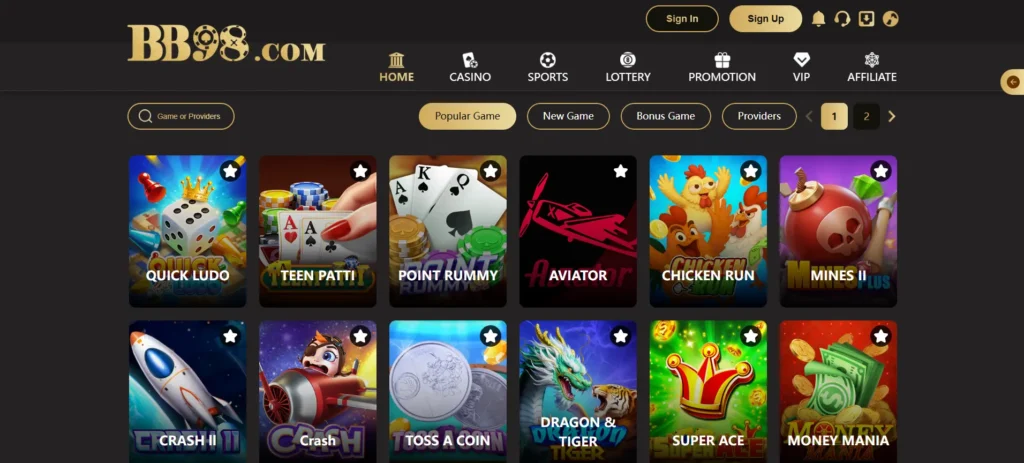Focus the Game or Providers search field
The height and width of the screenshot is (463, 1024).
tap(181, 116)
